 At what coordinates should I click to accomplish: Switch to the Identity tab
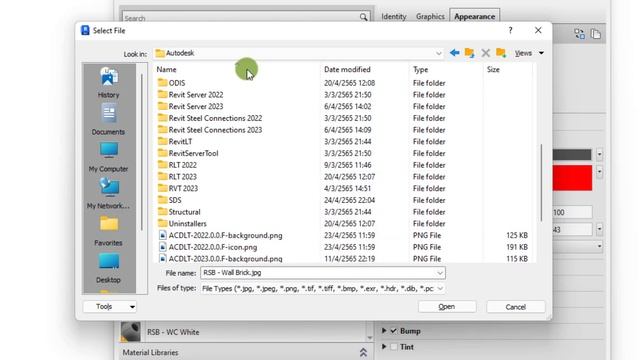pos(394,17)
